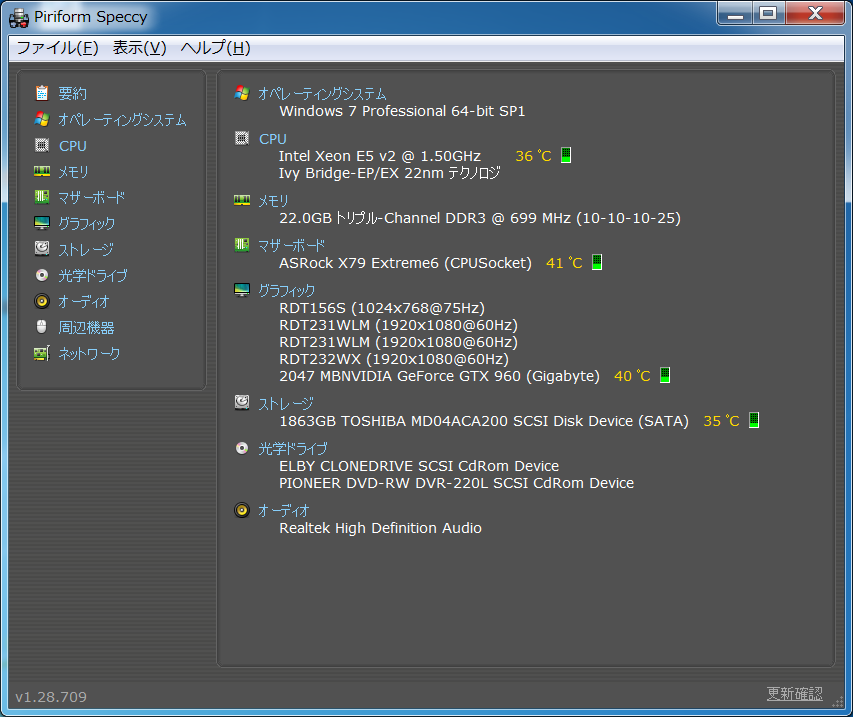
Task: Click the 36 °C CPU temperature value
Action: [533, 156]
